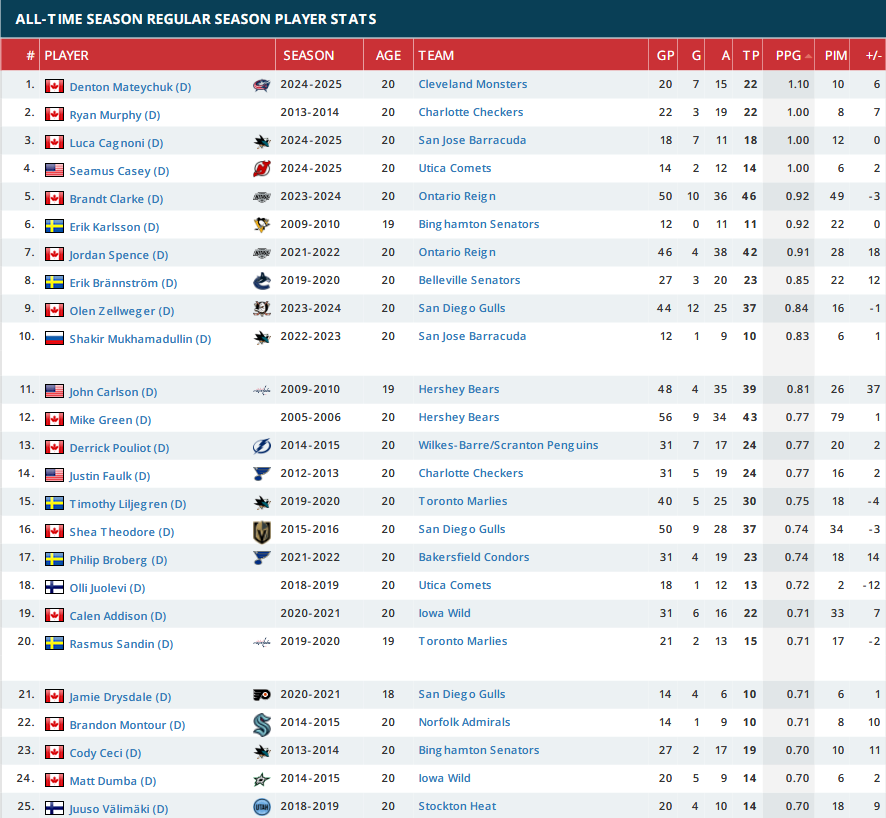Open Erik Karlsson player link

click(x=114, y=227)
